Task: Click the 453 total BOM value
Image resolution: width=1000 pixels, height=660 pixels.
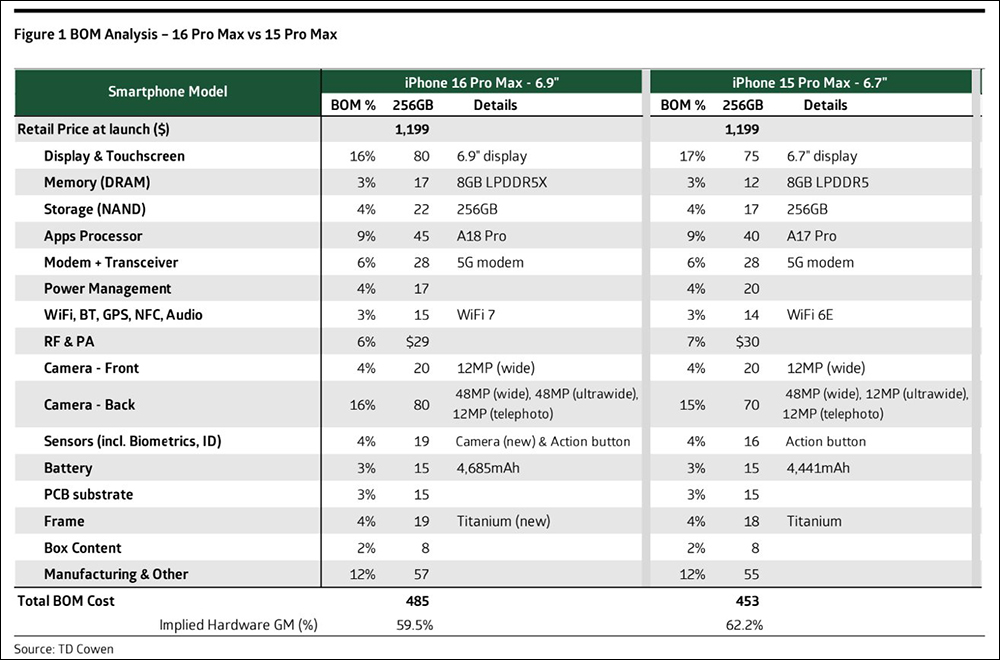Action: (747, 601)
